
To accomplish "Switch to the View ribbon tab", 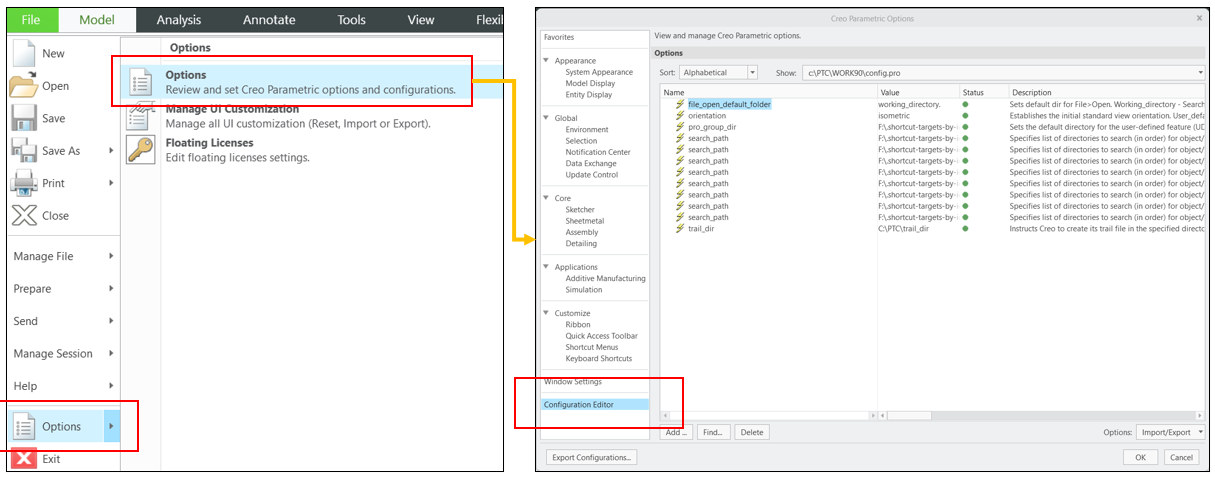I will [x=421, y=20].
